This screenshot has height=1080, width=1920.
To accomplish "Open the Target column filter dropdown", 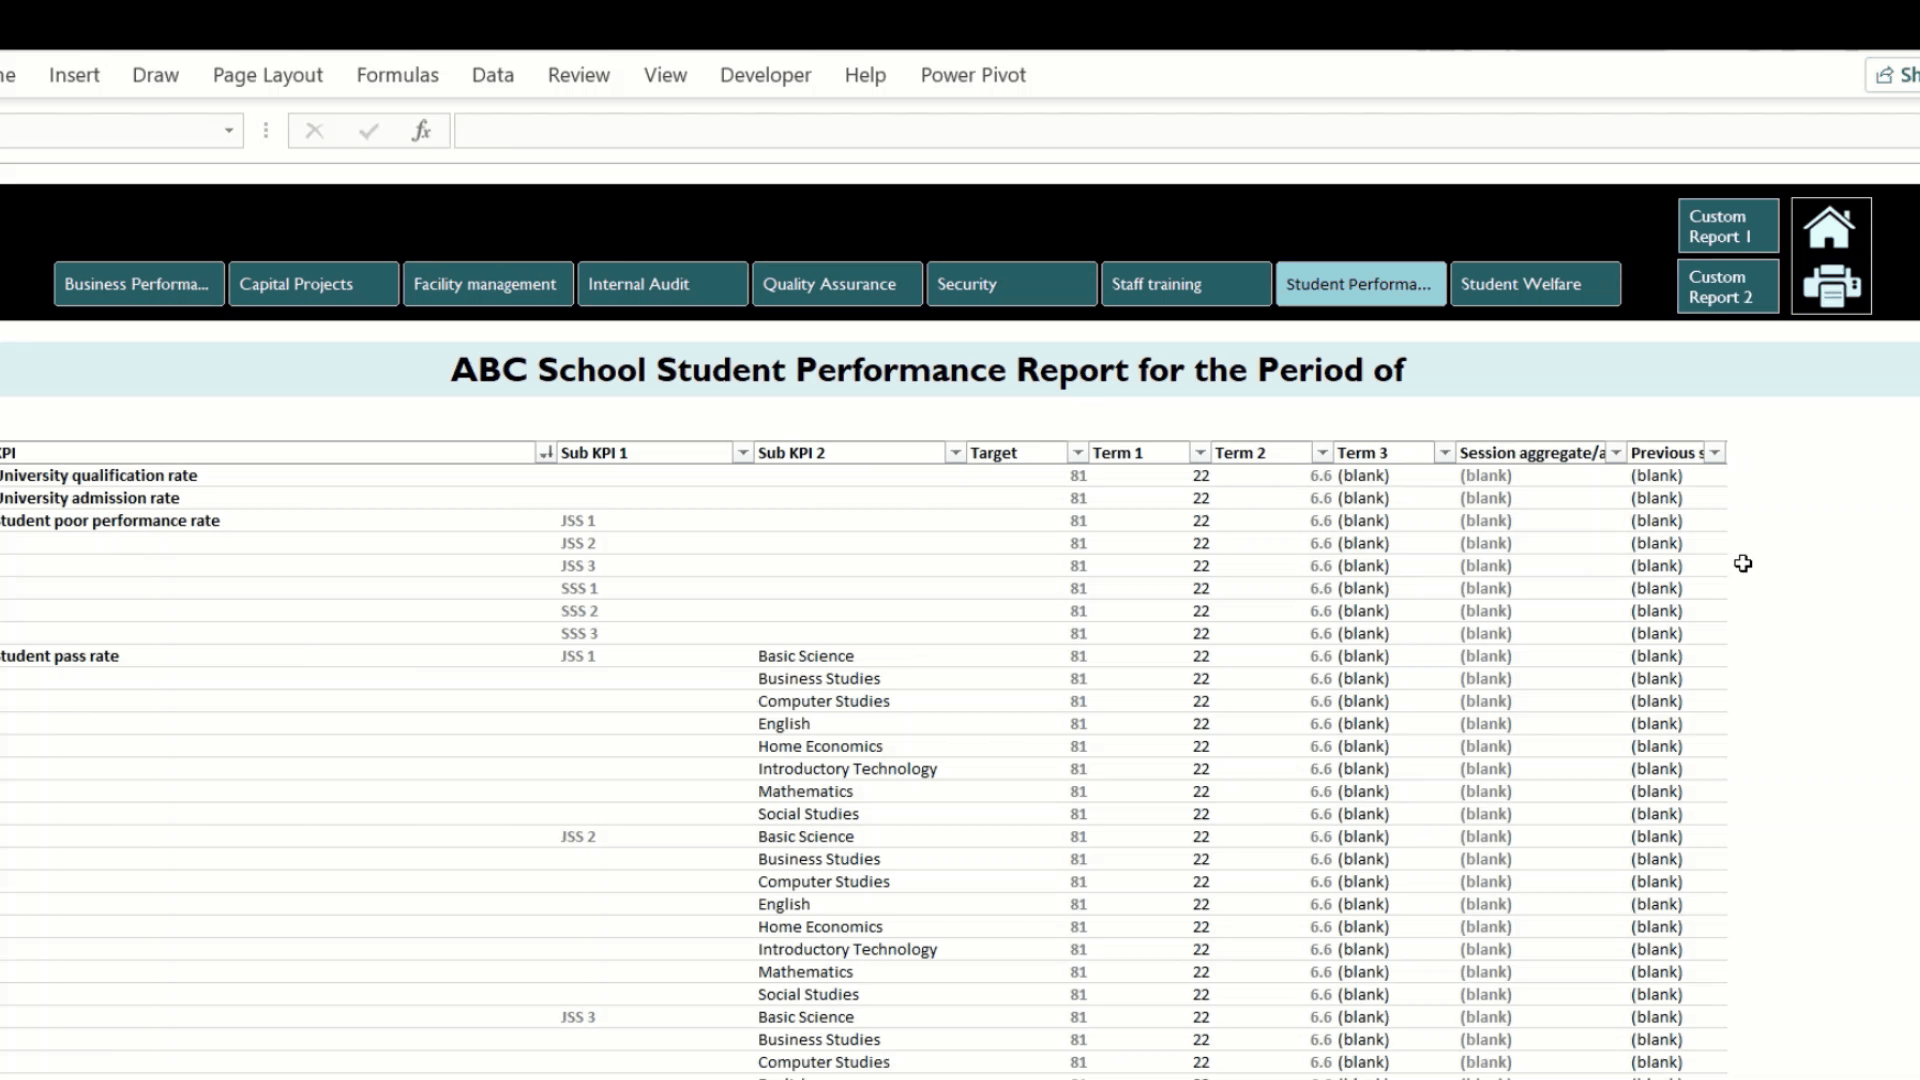I will pos(1077,453).
